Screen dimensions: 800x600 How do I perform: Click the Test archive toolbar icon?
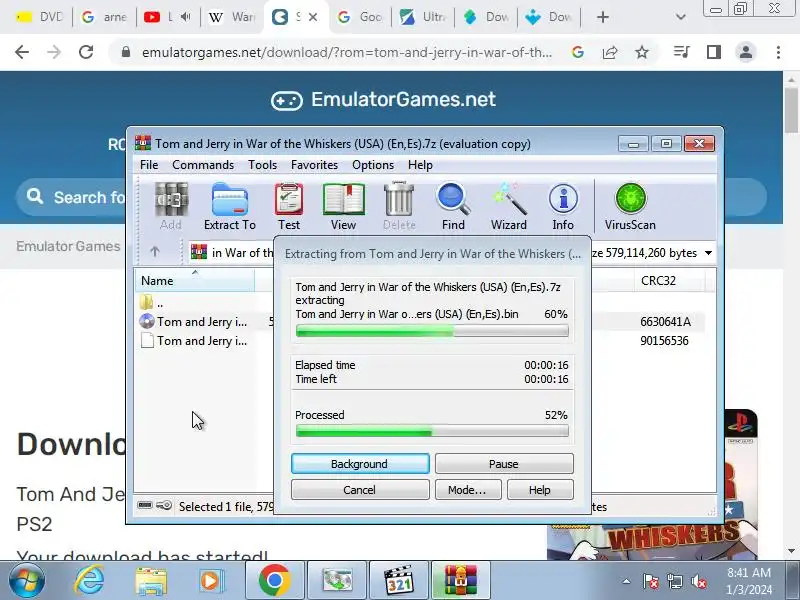289,207
